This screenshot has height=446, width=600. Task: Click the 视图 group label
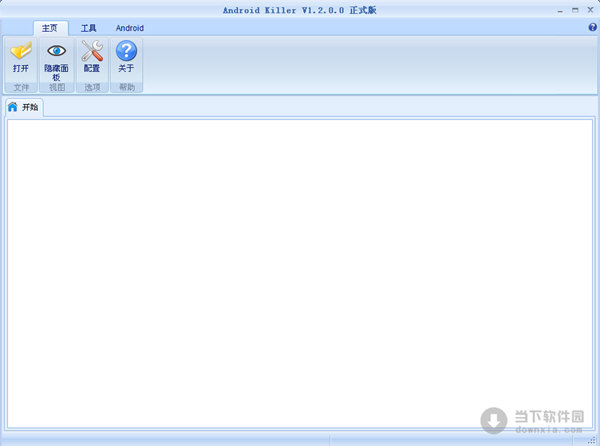click(x=57, y=87)
